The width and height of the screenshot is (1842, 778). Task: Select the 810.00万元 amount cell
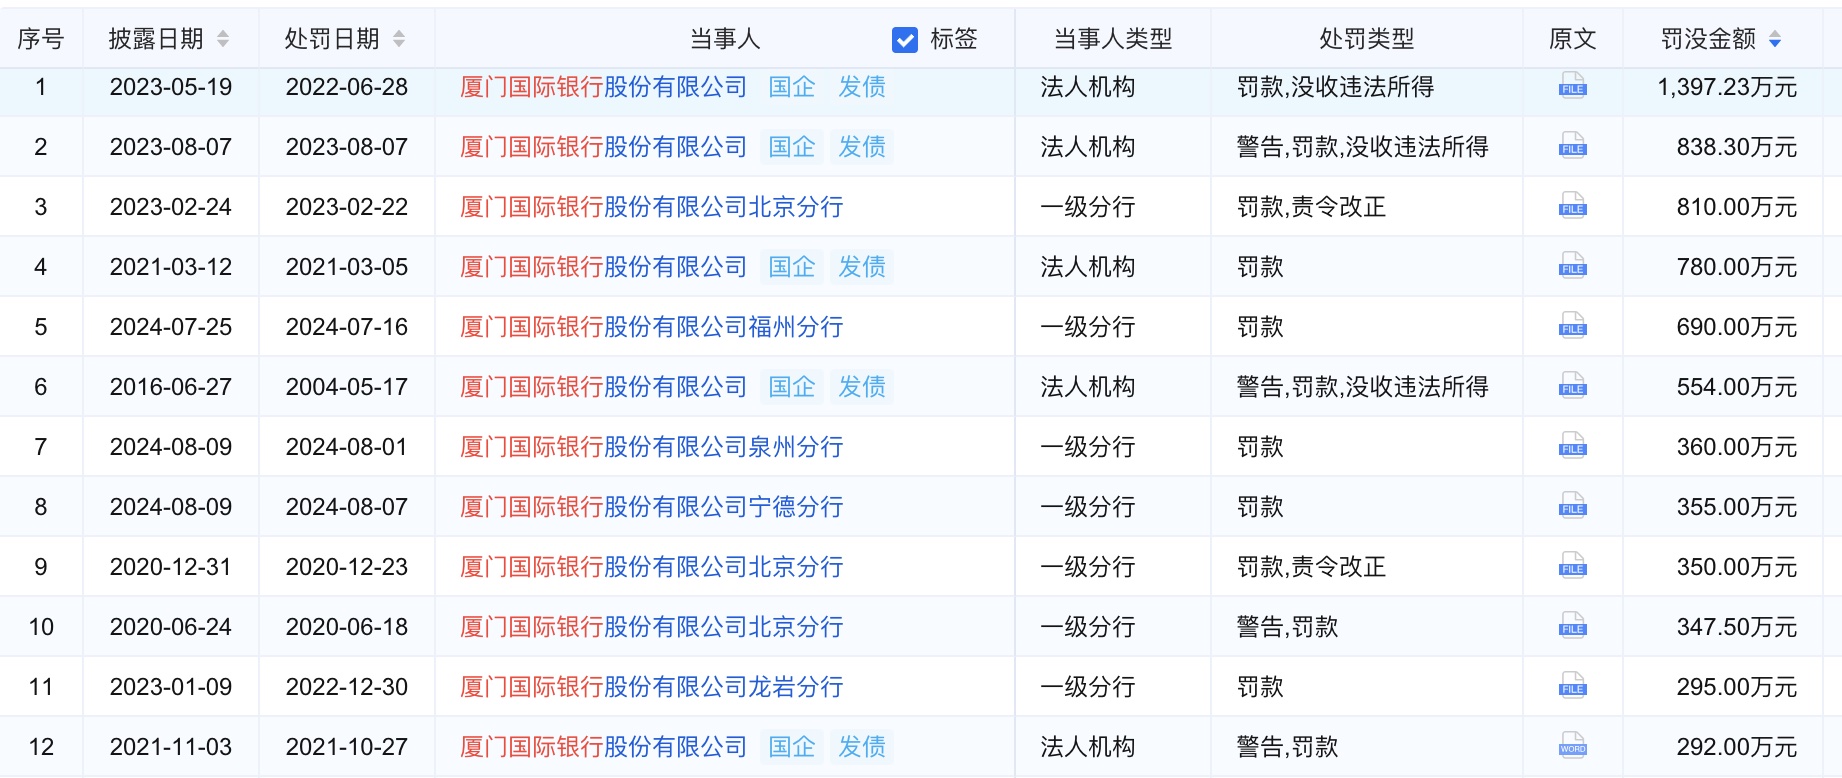pyautogui.click(x=1737, y=207)
